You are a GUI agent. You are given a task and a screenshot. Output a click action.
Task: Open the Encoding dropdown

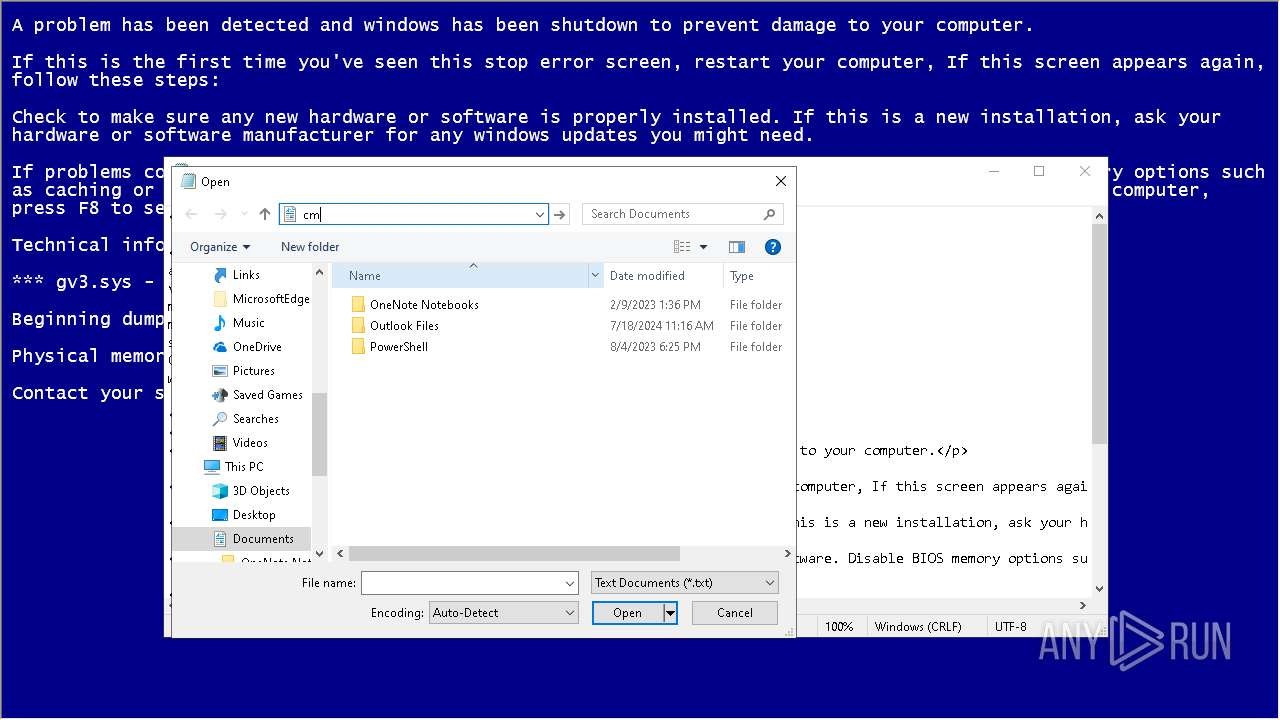504,613
